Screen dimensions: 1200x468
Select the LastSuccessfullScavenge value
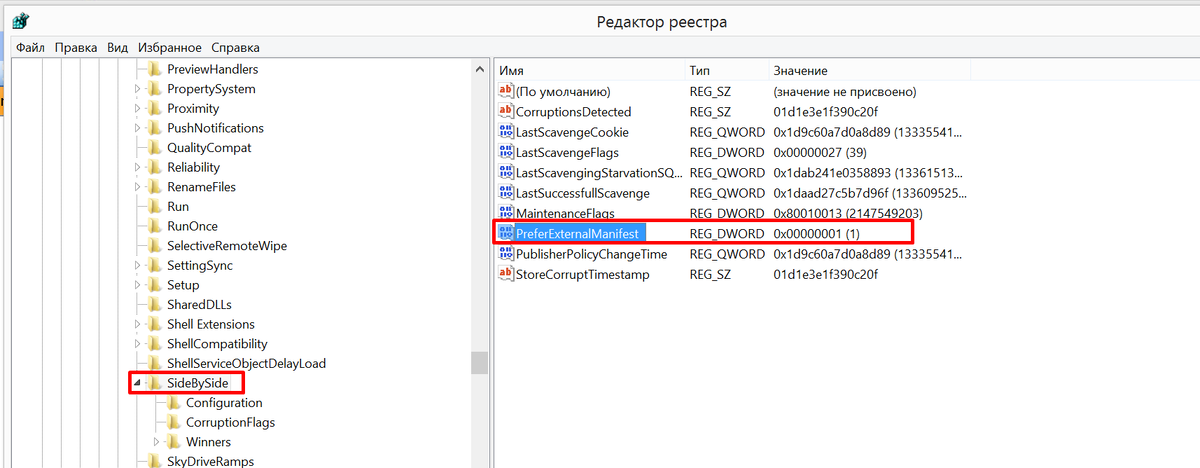click(582, 193)
